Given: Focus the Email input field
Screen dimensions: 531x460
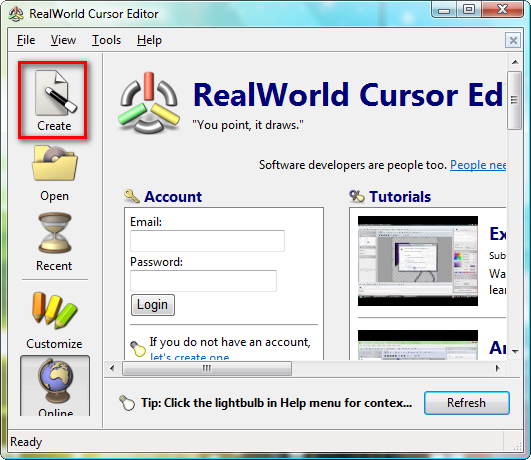Looking at the screenshot, I should point(207,241).
